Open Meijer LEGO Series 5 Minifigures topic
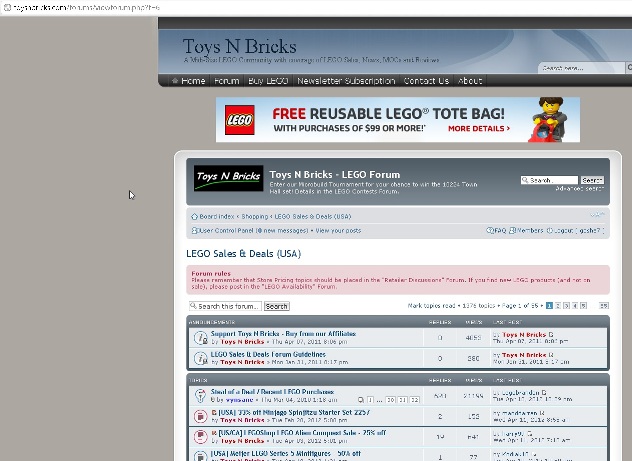 286,453
